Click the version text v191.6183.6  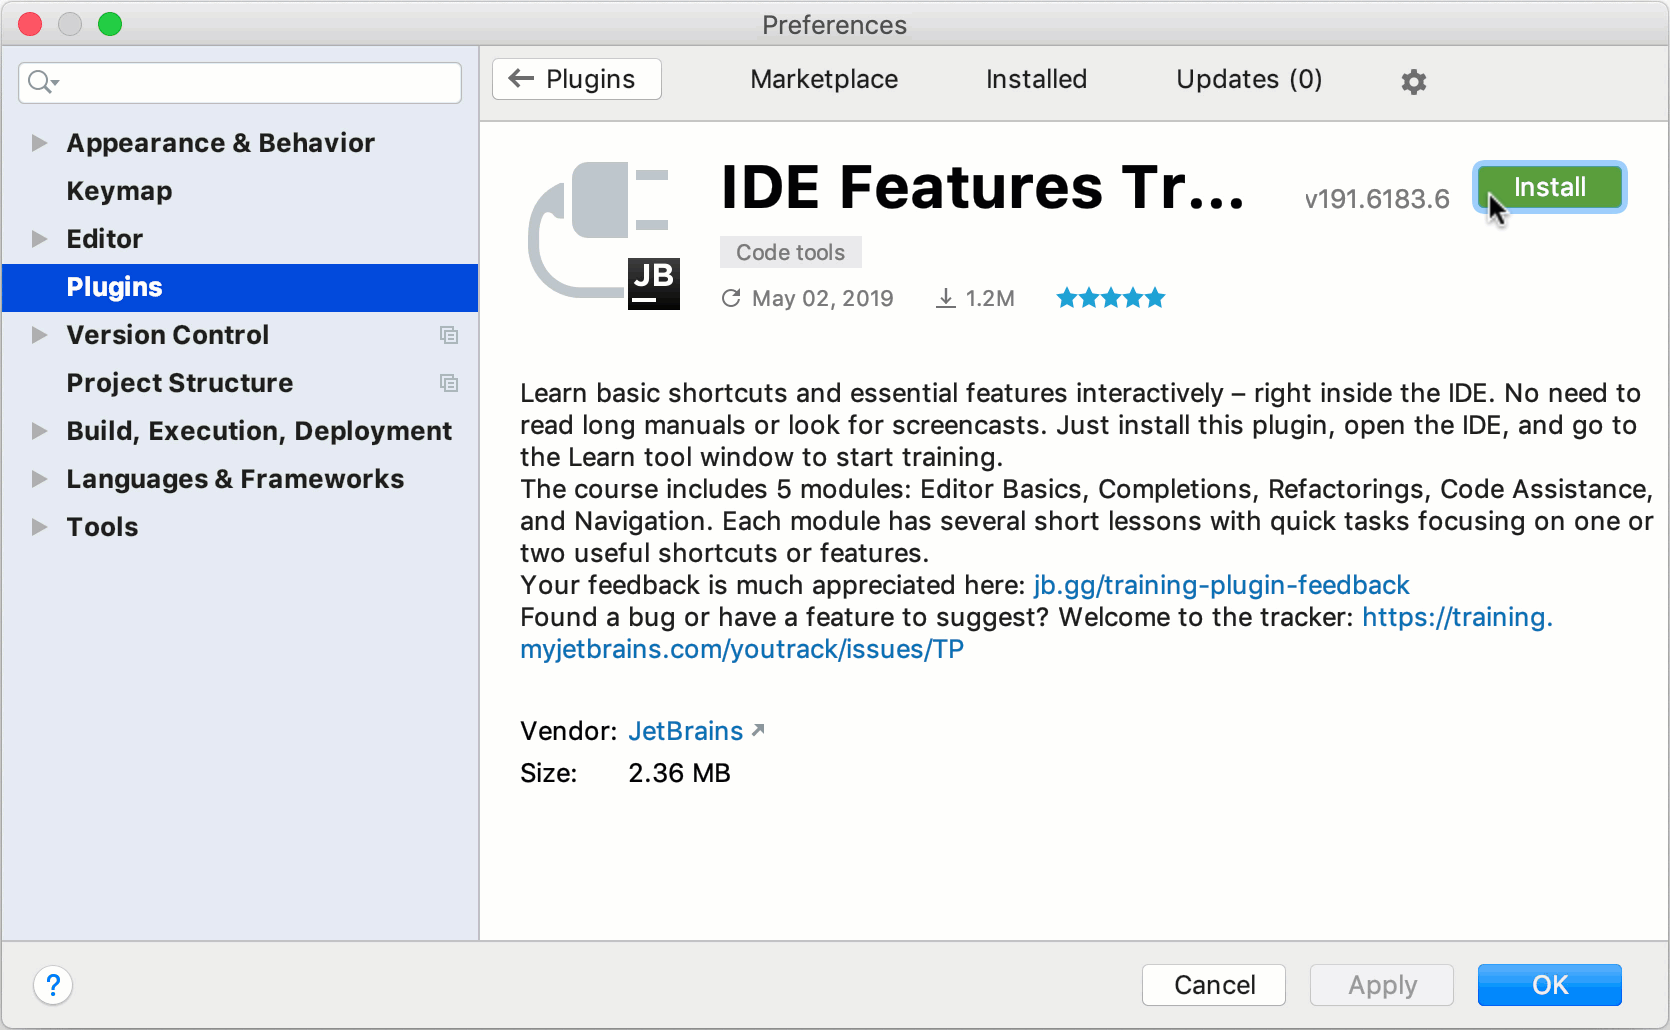coord(1377,199)
